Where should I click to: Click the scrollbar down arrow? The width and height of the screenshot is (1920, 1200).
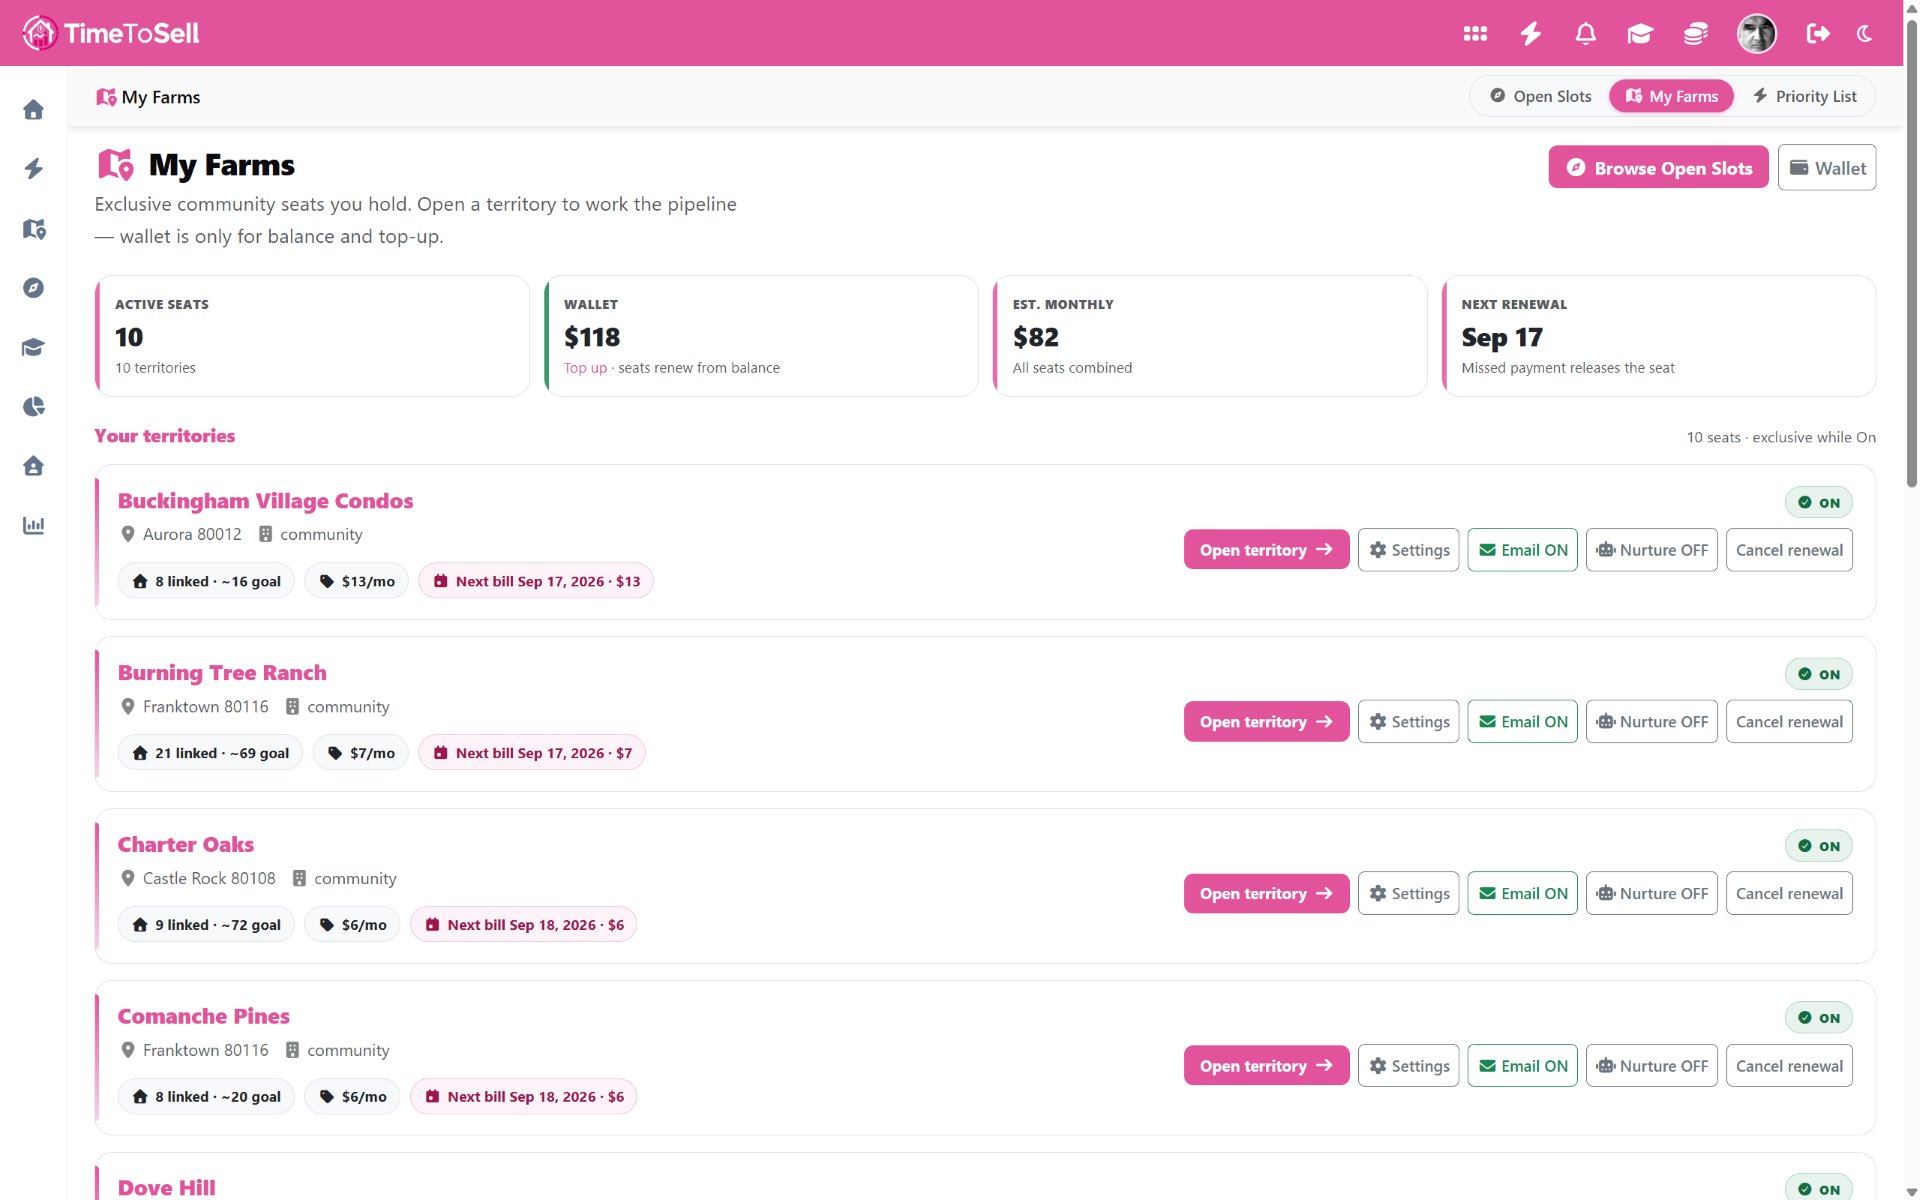[1911, 1191]
